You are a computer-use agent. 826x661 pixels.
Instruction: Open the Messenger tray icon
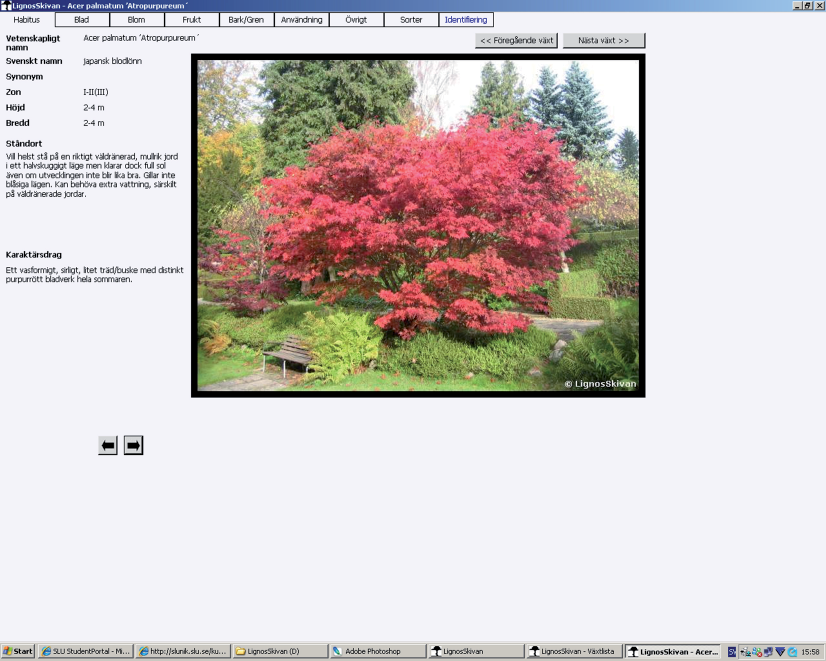(x=757, y=652)
